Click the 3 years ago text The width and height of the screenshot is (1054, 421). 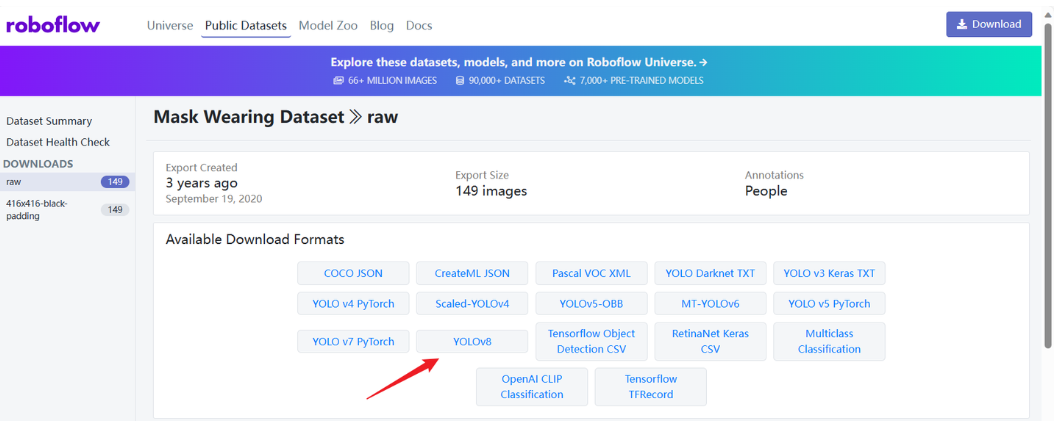coord(201,183)
